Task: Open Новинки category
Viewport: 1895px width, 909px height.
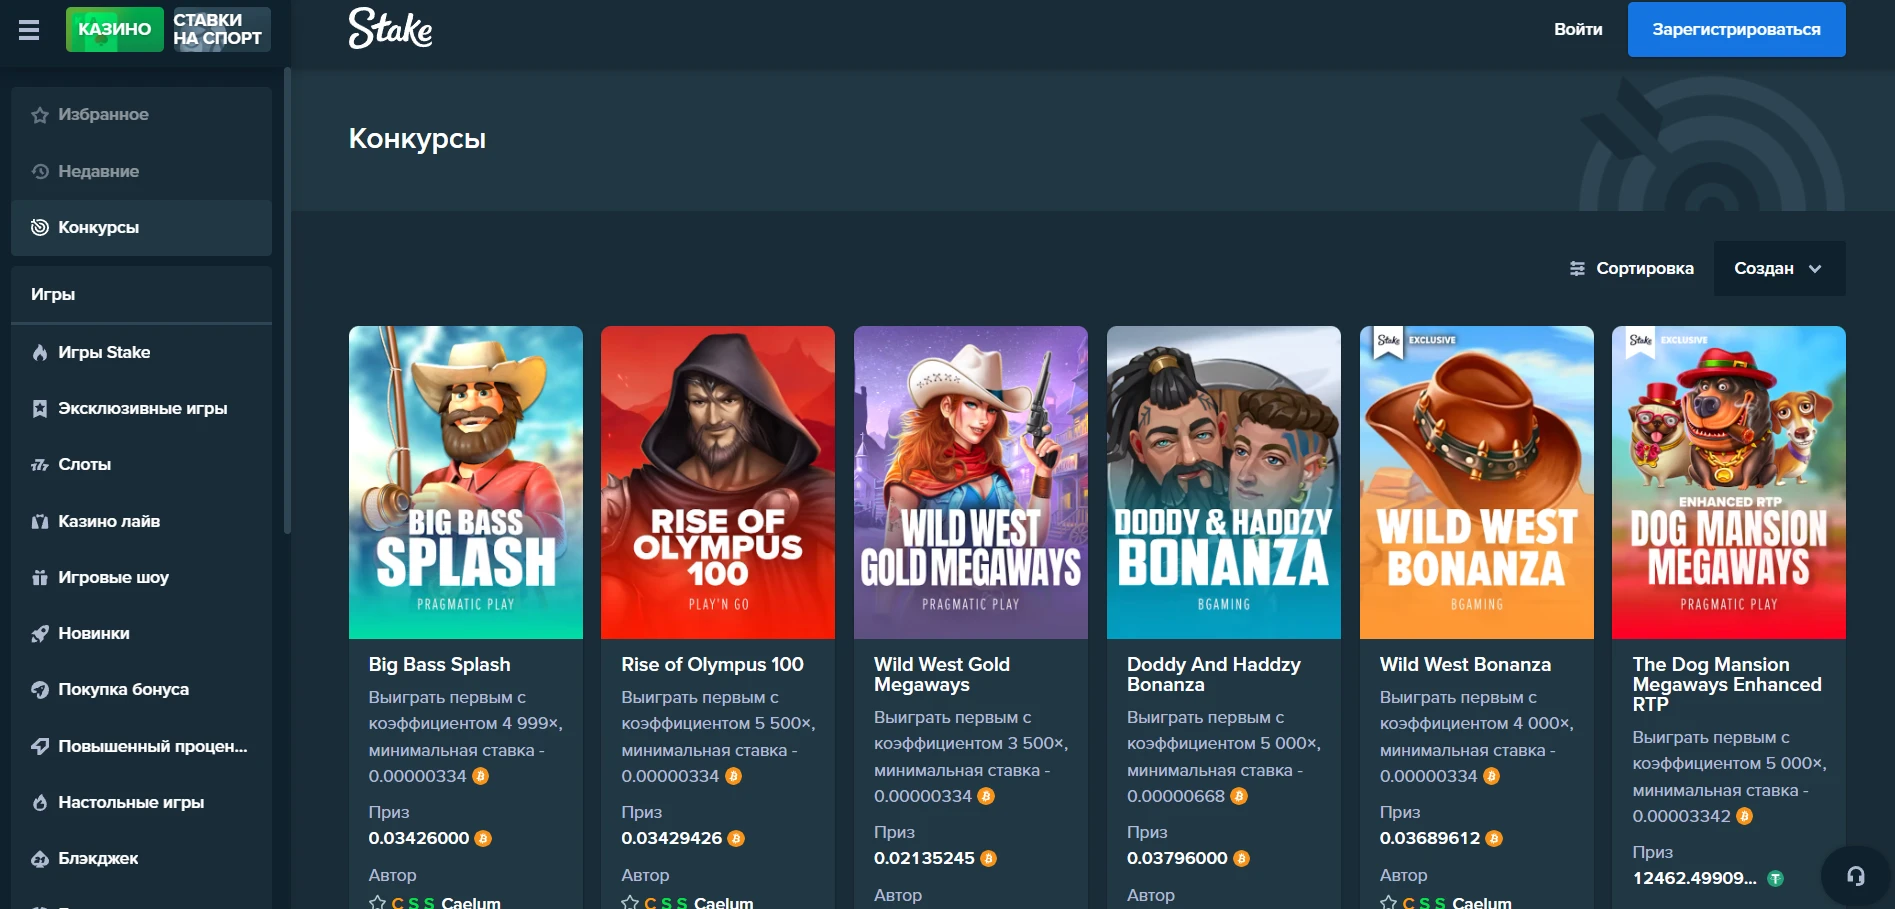Action: point(141,633)
